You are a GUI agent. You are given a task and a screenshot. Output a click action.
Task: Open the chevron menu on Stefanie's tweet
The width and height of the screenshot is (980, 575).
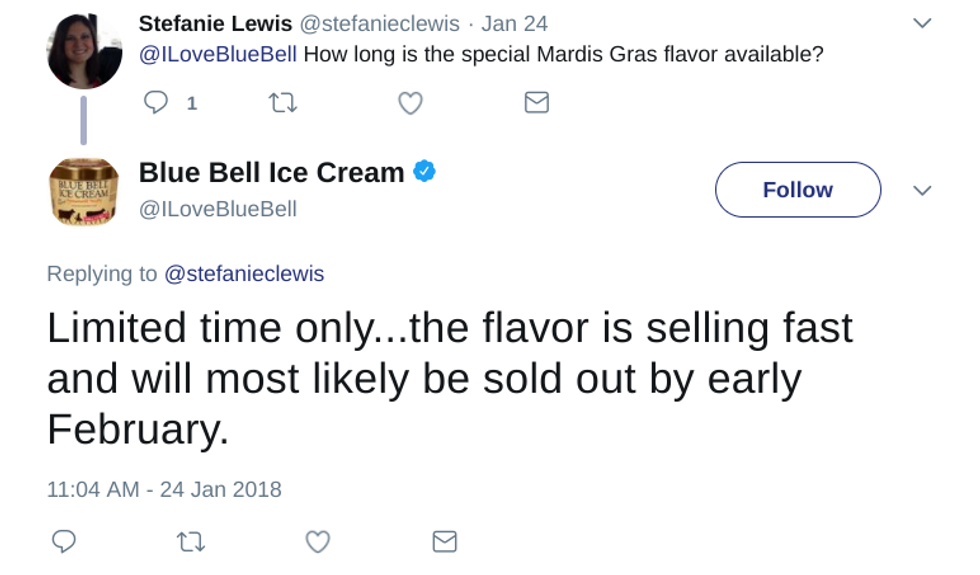point(922,23)
